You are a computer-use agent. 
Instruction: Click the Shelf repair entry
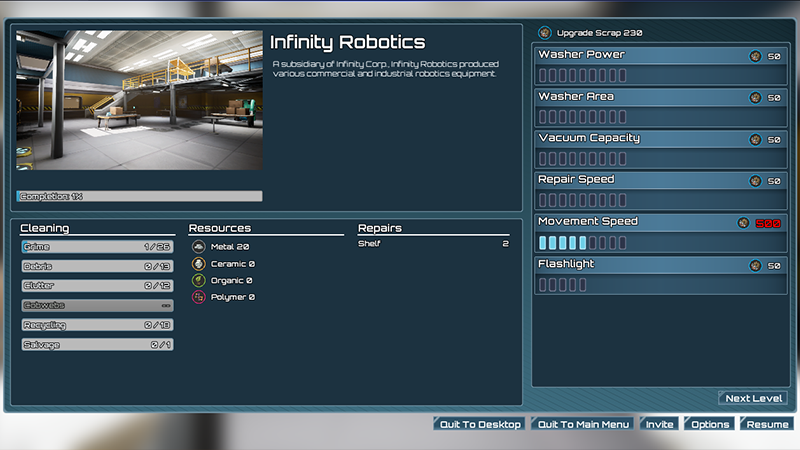(433, 243)
